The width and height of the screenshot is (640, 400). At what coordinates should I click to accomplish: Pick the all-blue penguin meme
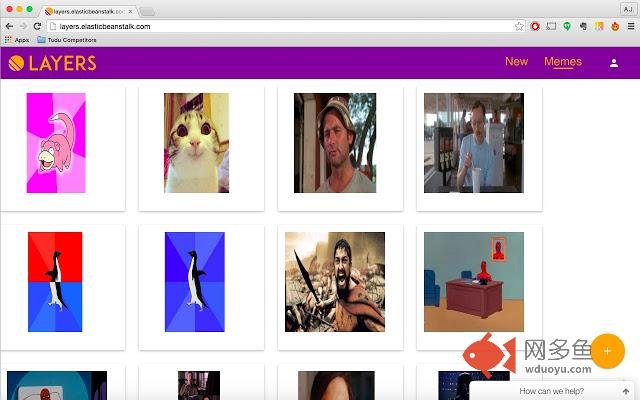[196, 282]
